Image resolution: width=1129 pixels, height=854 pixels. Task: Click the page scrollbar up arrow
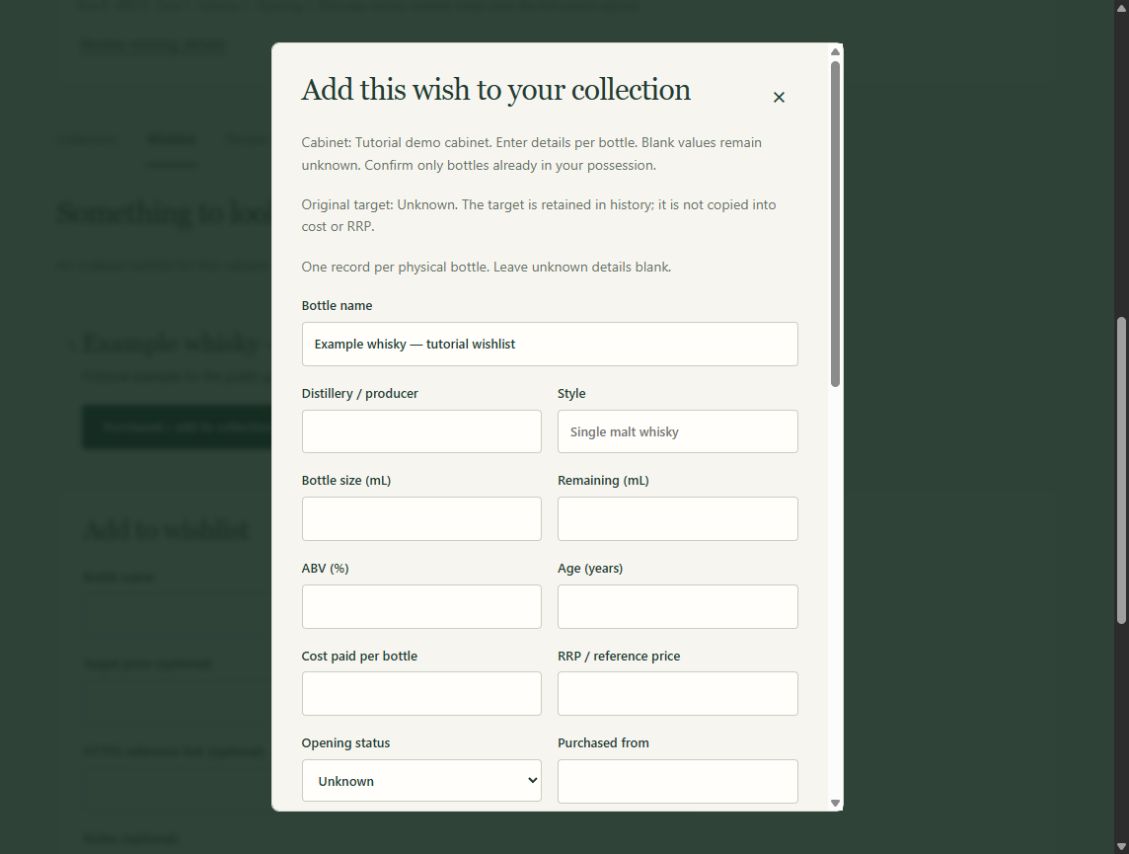tap(1122, 6)
